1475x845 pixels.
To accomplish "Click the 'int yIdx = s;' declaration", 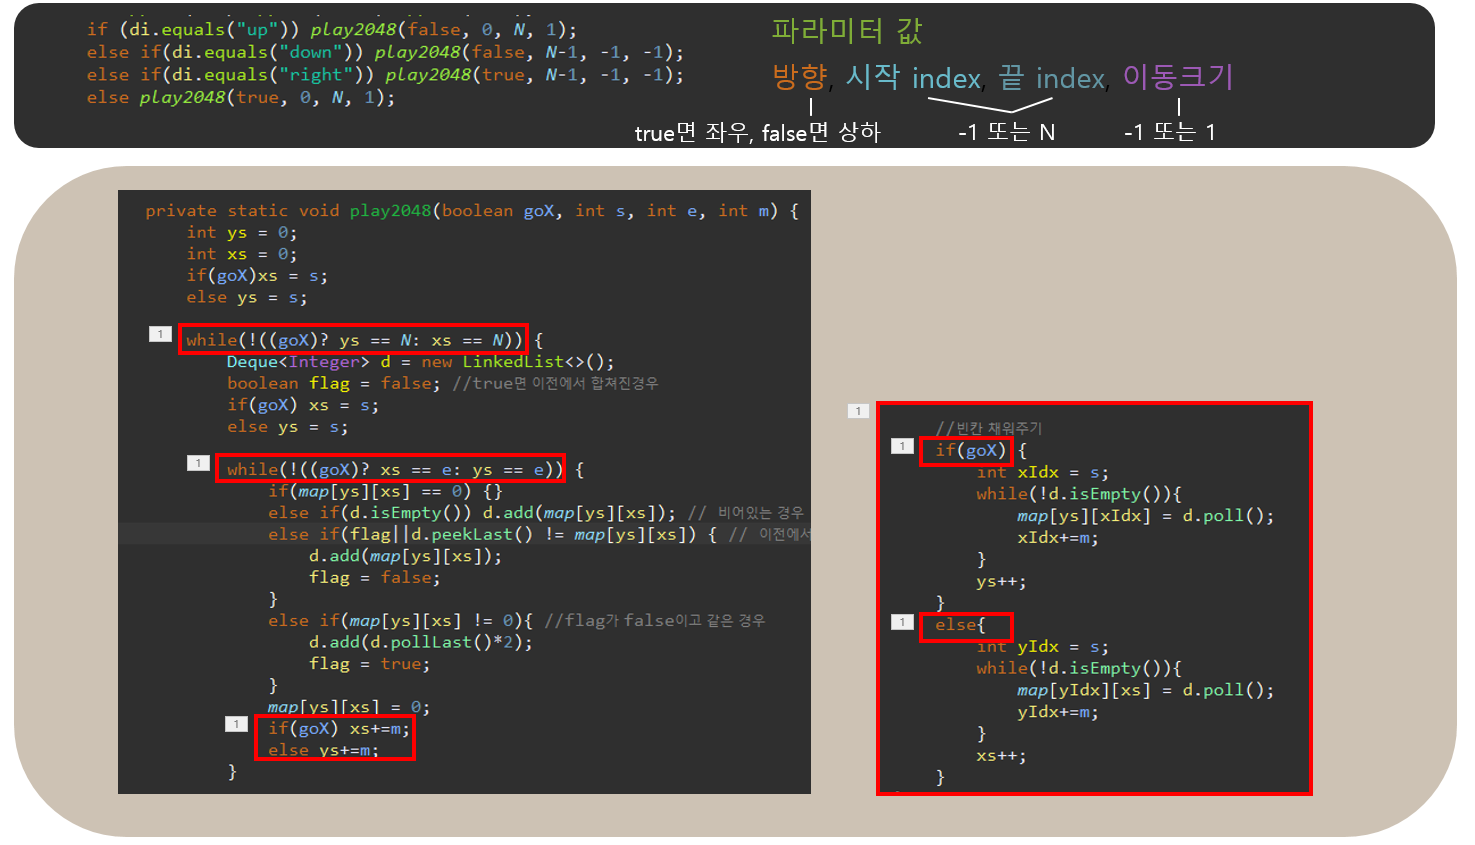I will click(1042, 647).
